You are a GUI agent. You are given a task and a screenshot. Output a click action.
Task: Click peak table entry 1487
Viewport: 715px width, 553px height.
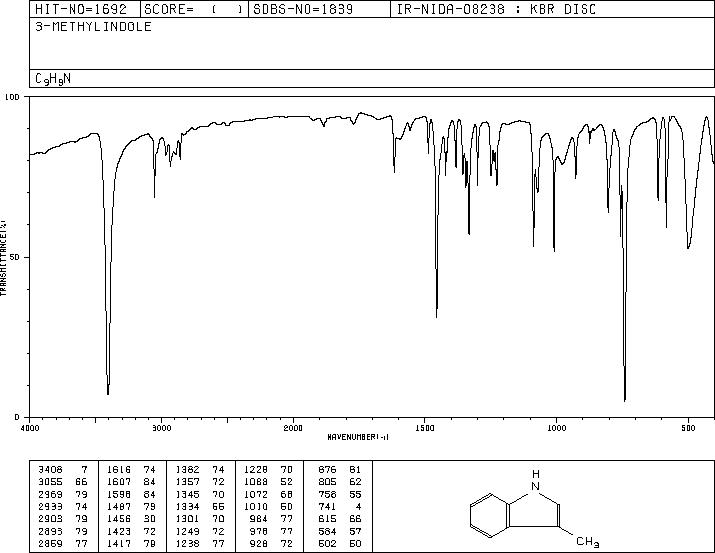coord(119,506)
